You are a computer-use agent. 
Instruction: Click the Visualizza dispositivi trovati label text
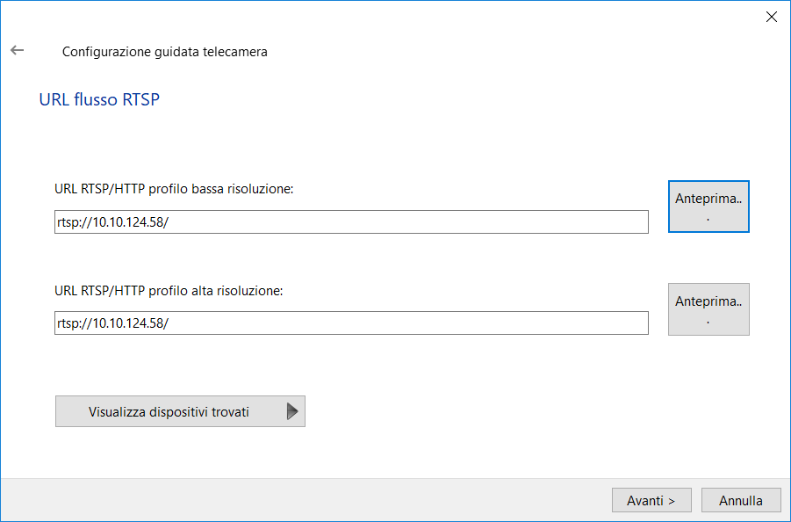point(168,412)
